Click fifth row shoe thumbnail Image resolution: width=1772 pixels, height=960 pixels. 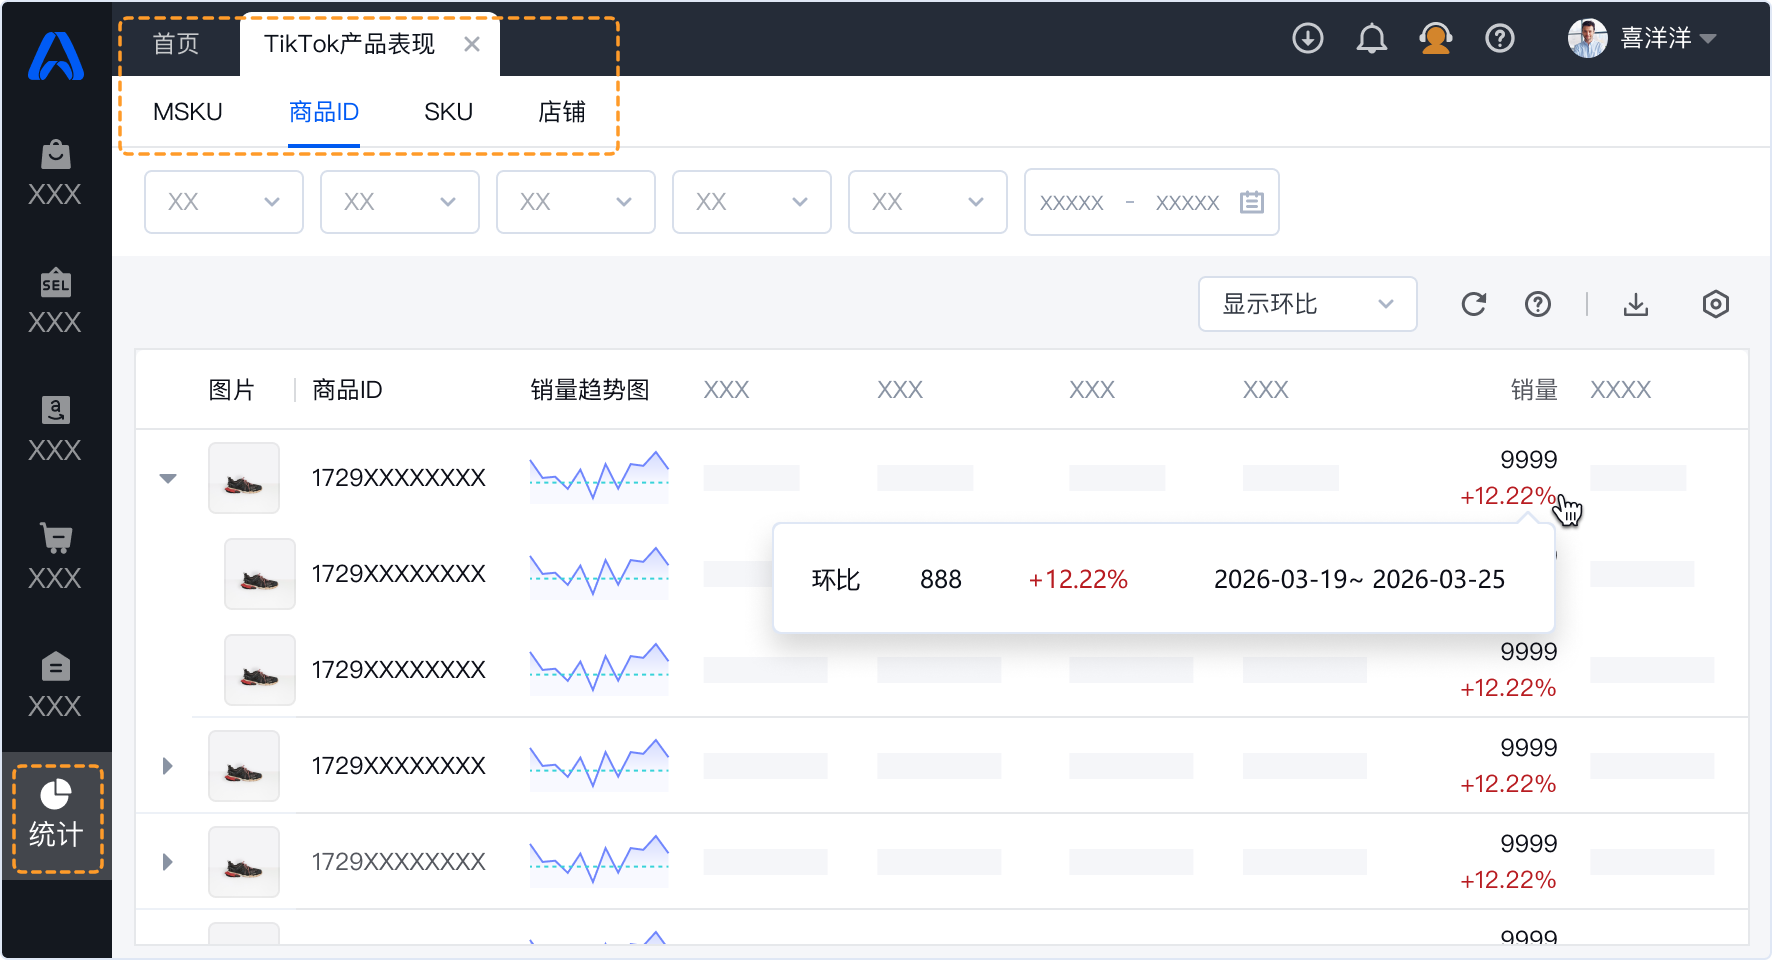point(244,862)
